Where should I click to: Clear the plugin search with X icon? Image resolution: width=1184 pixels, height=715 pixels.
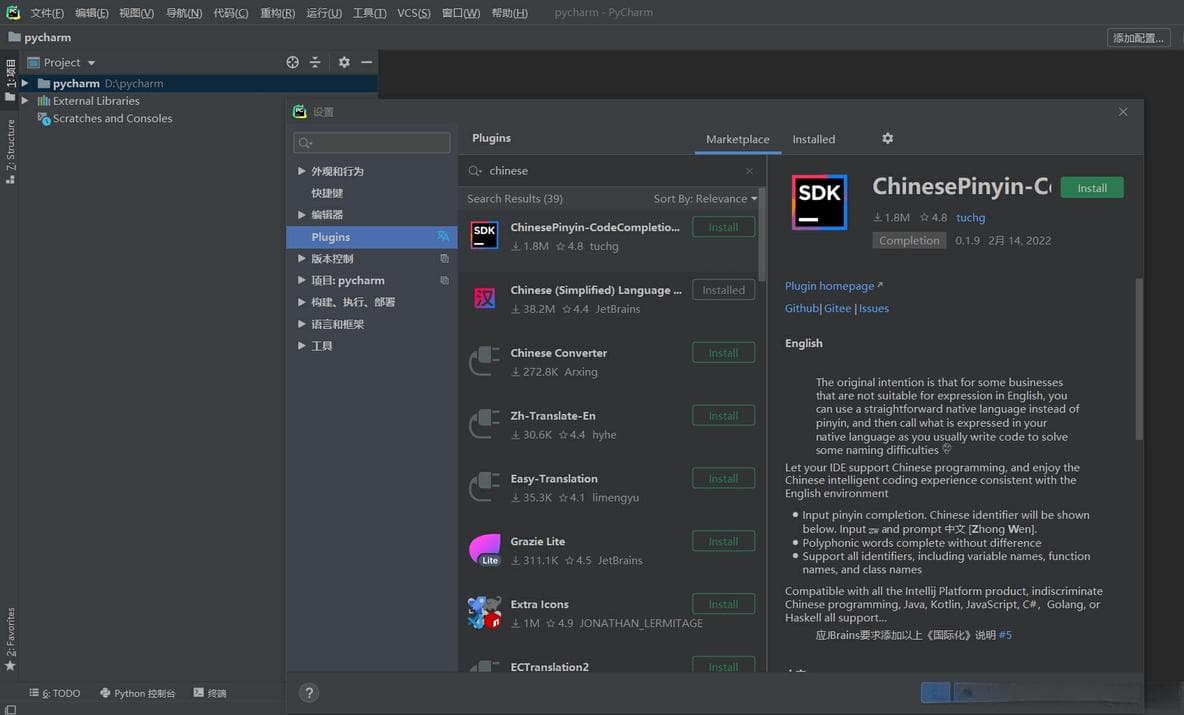749,171
